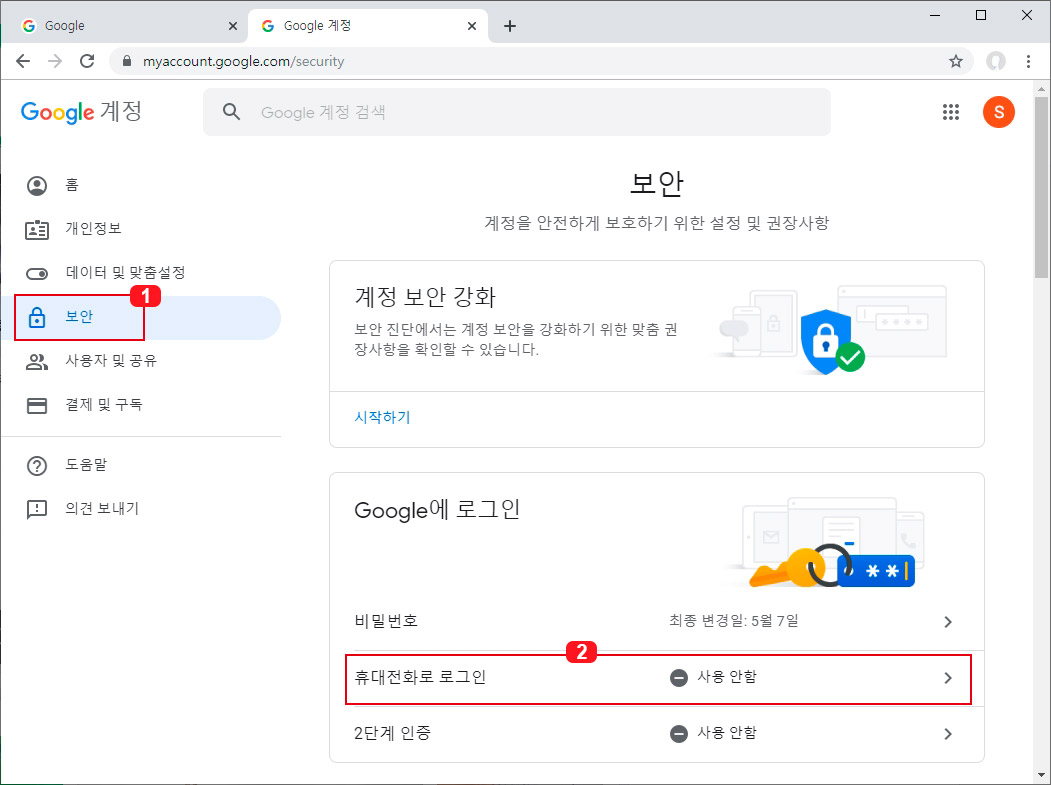This screenshot has height=785, width=1051.
Task: Open 데이터 및 맞춤설정 in sidebar
Action: click(x=141, y=273)
